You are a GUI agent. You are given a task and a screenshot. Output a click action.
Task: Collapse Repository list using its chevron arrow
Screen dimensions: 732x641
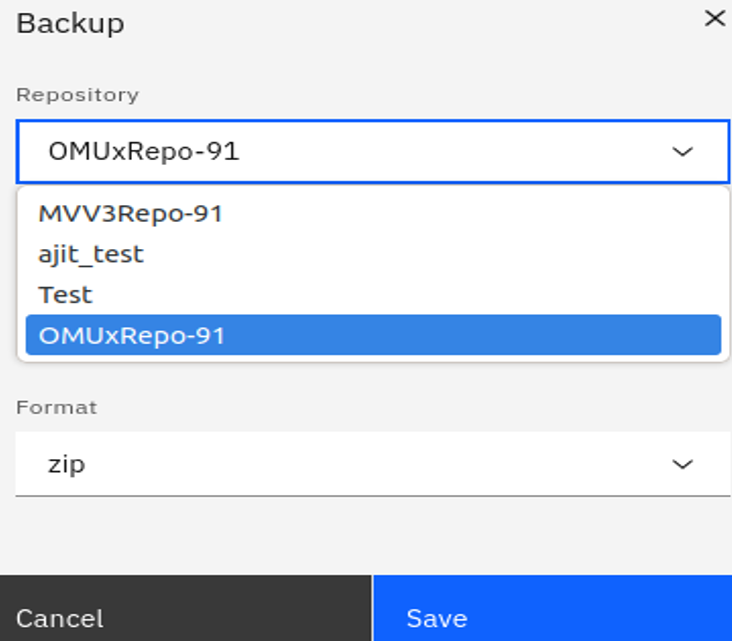coord(682,152)
